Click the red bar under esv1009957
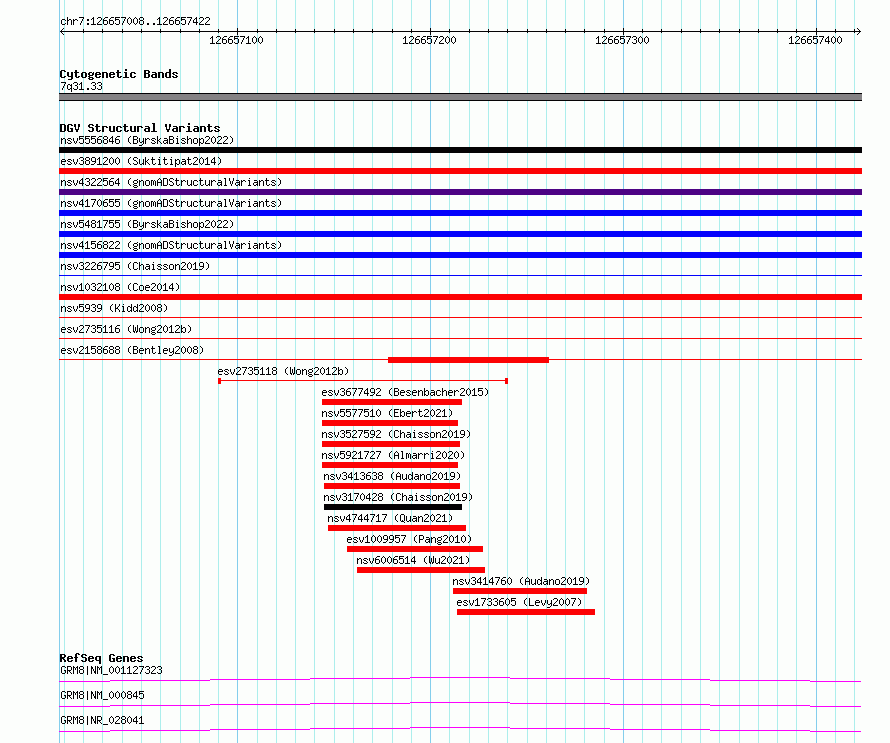The width and height of the screenshot is (890, 743). pyautogui.click(x=415, y=549)
